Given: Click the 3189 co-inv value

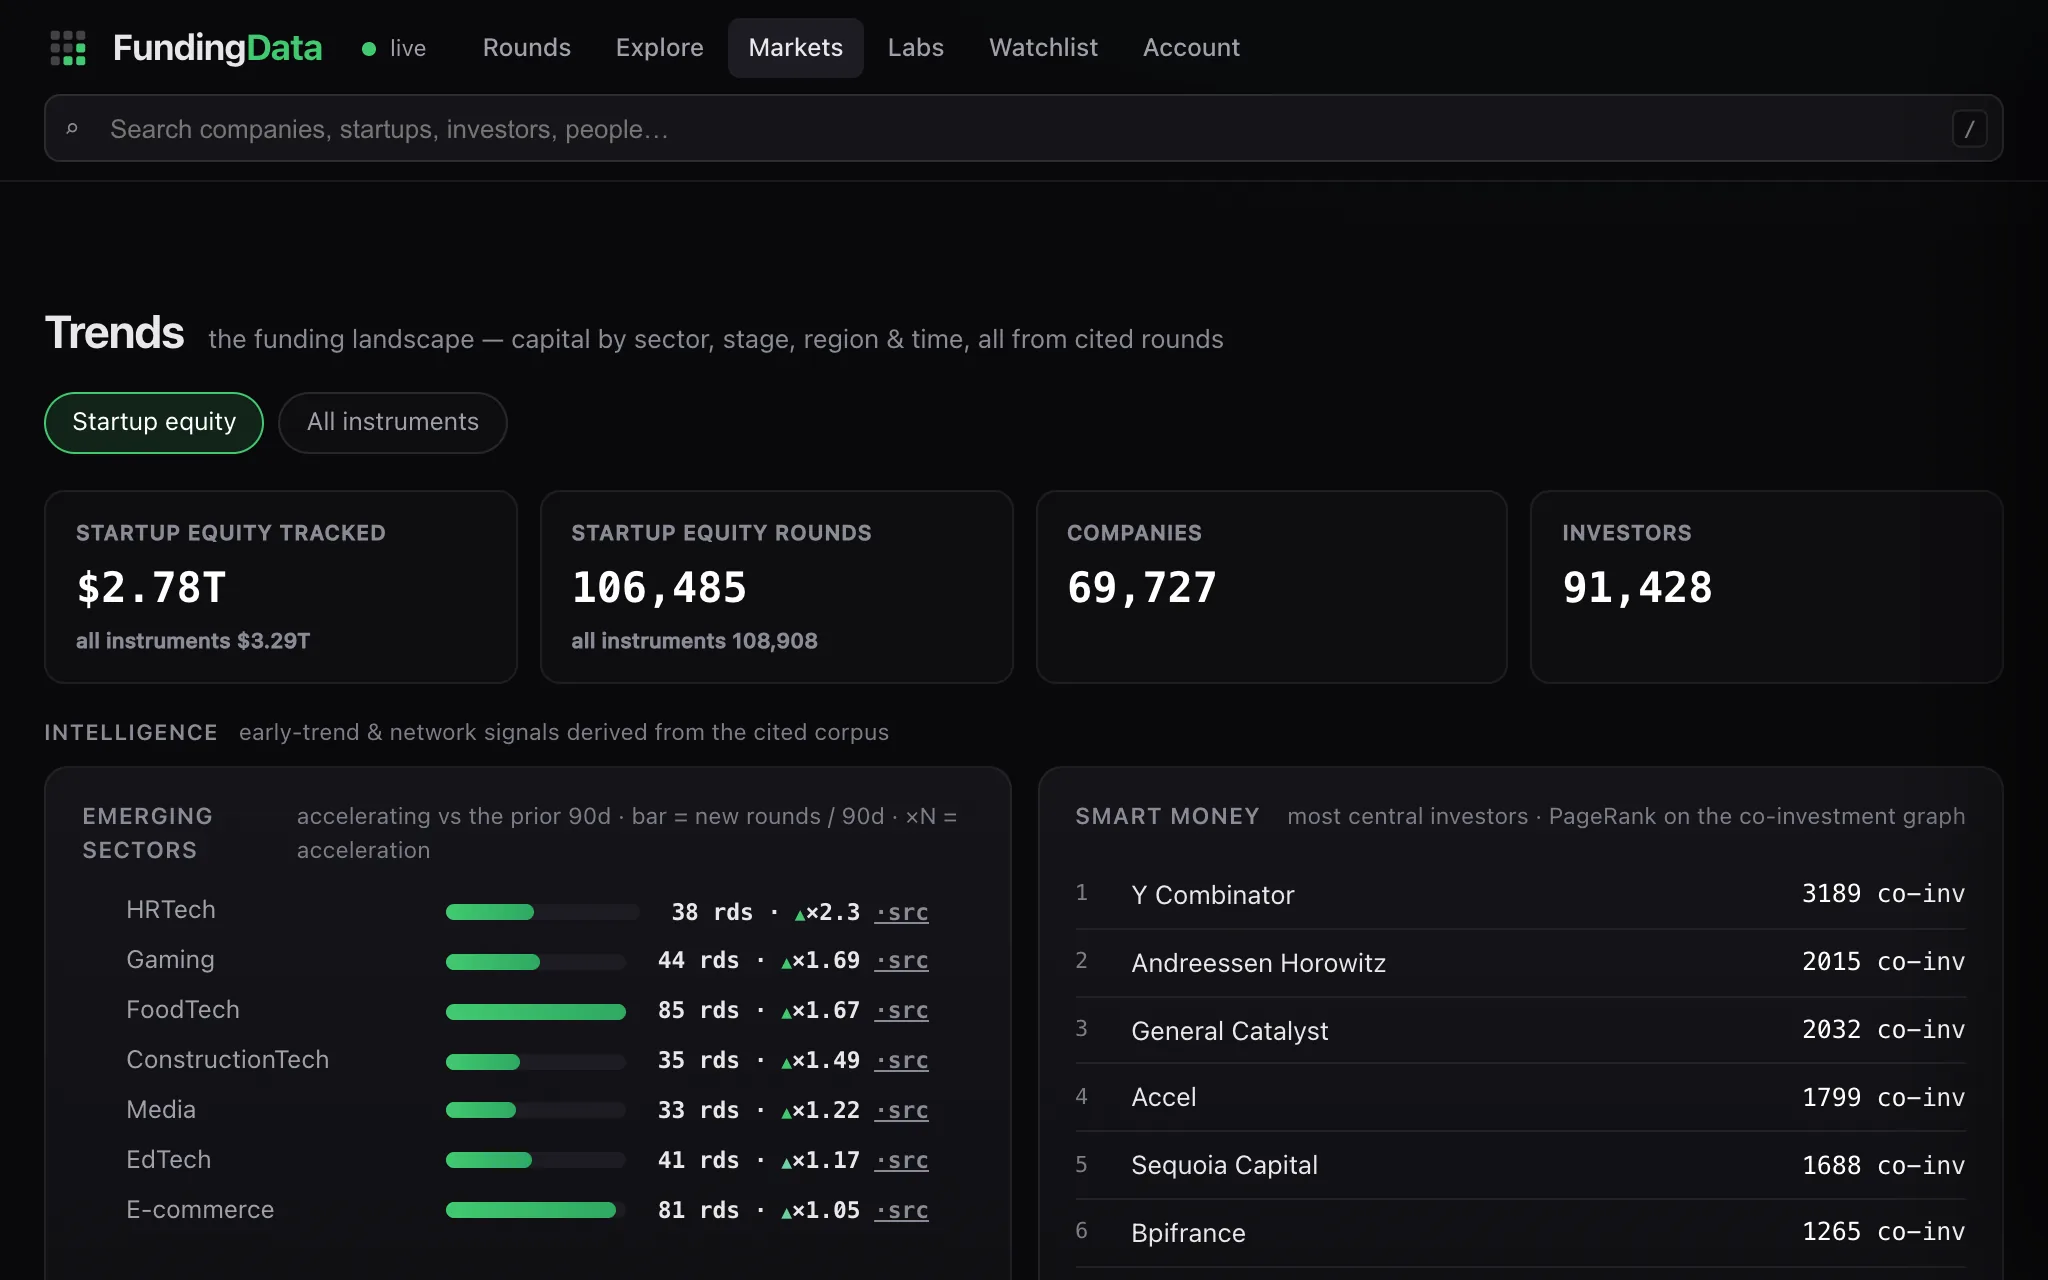Looking at the screenshot, I should [x=1883, y=893].
